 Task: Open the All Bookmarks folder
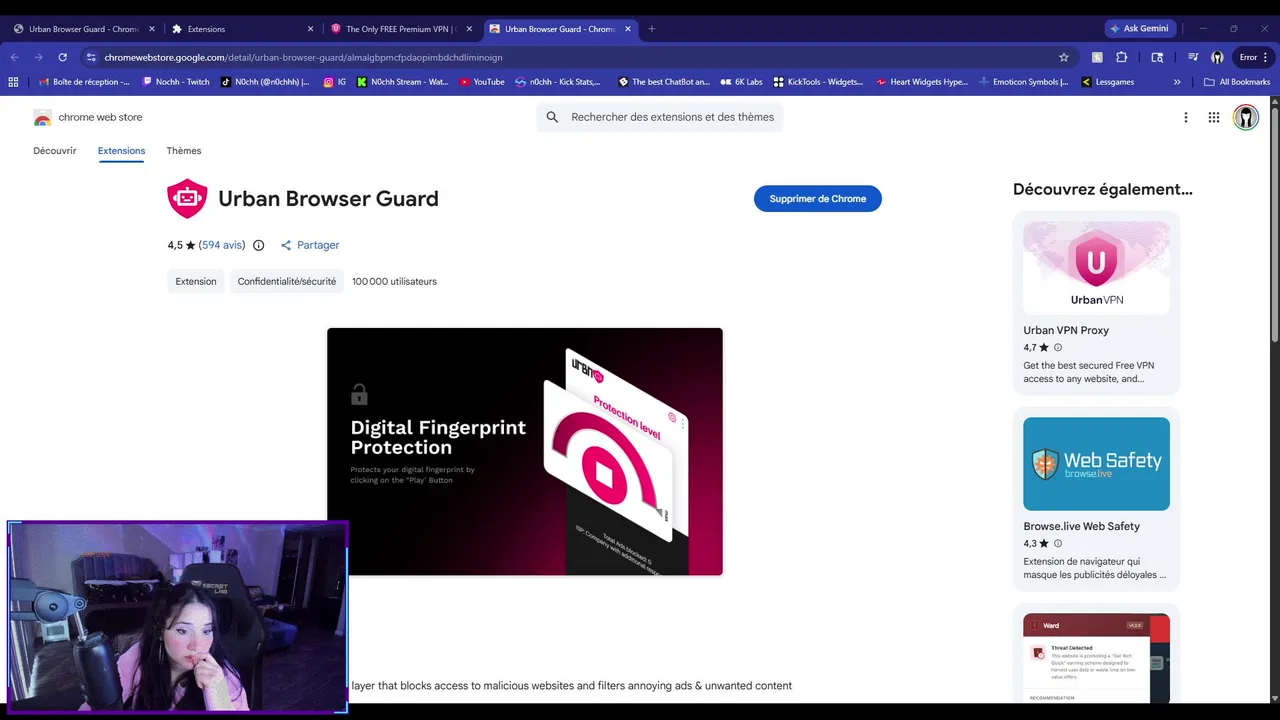tap(1237, 82)
